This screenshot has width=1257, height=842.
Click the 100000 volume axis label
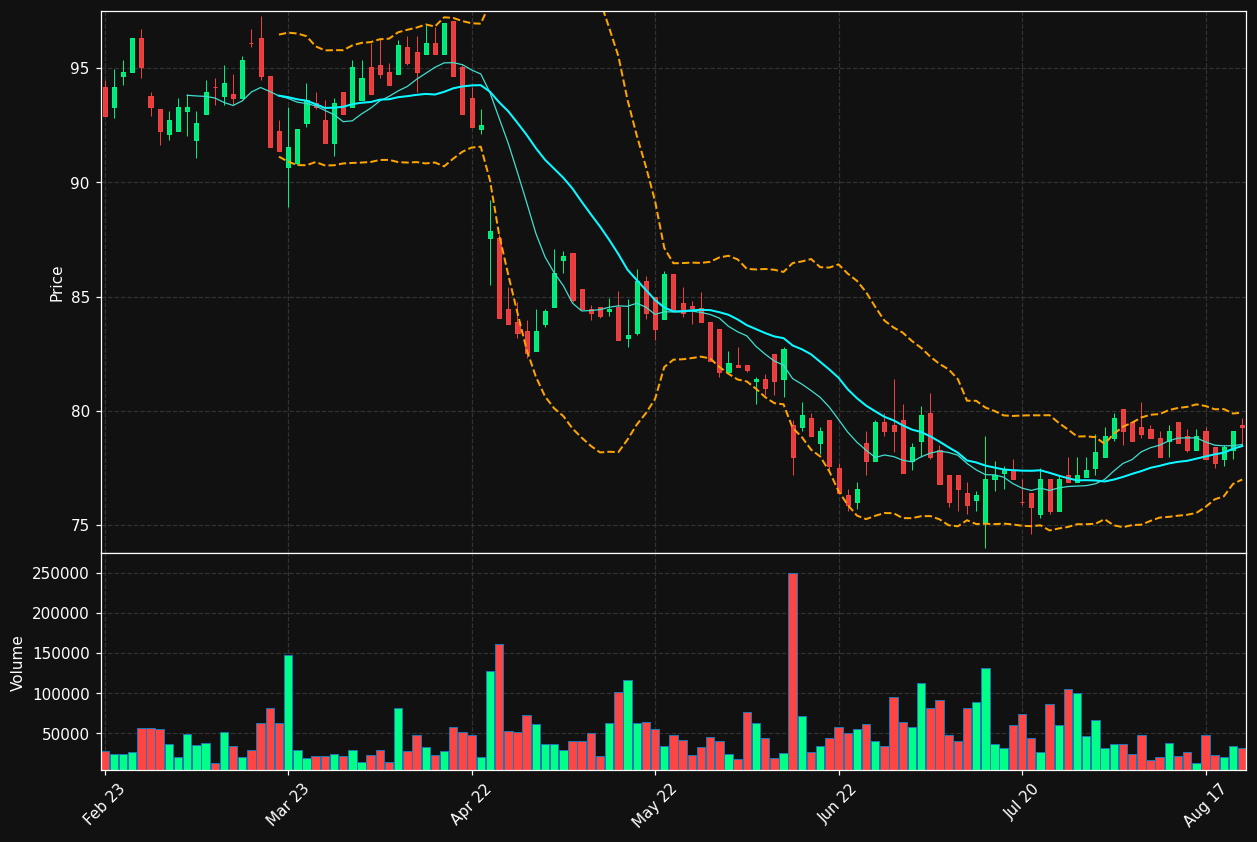62,694
